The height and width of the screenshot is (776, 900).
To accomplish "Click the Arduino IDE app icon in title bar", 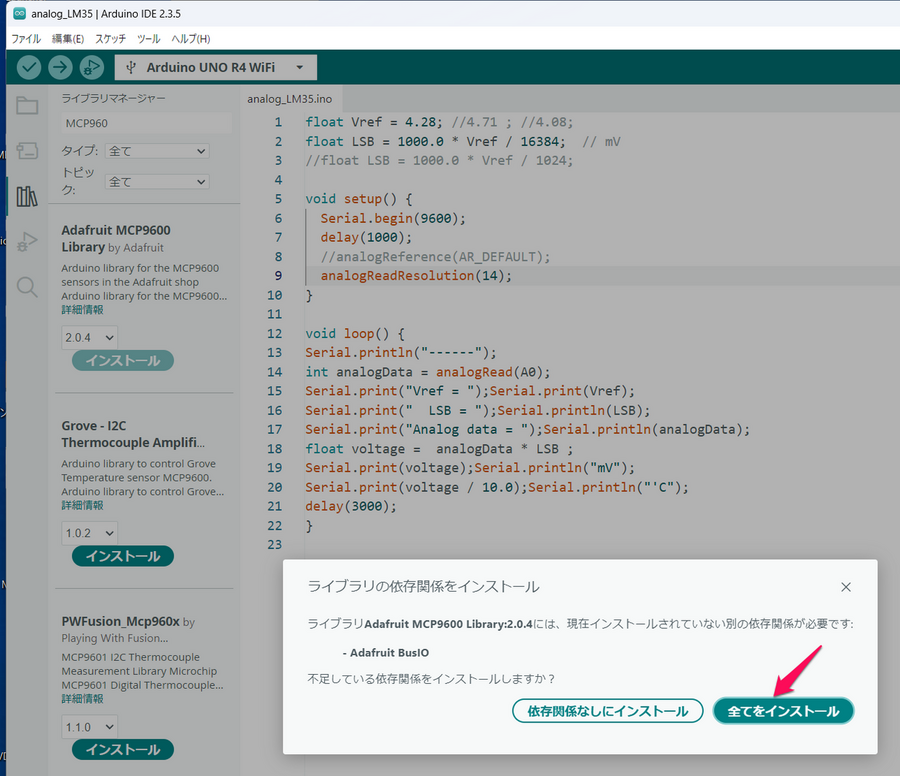I will 20,13.
